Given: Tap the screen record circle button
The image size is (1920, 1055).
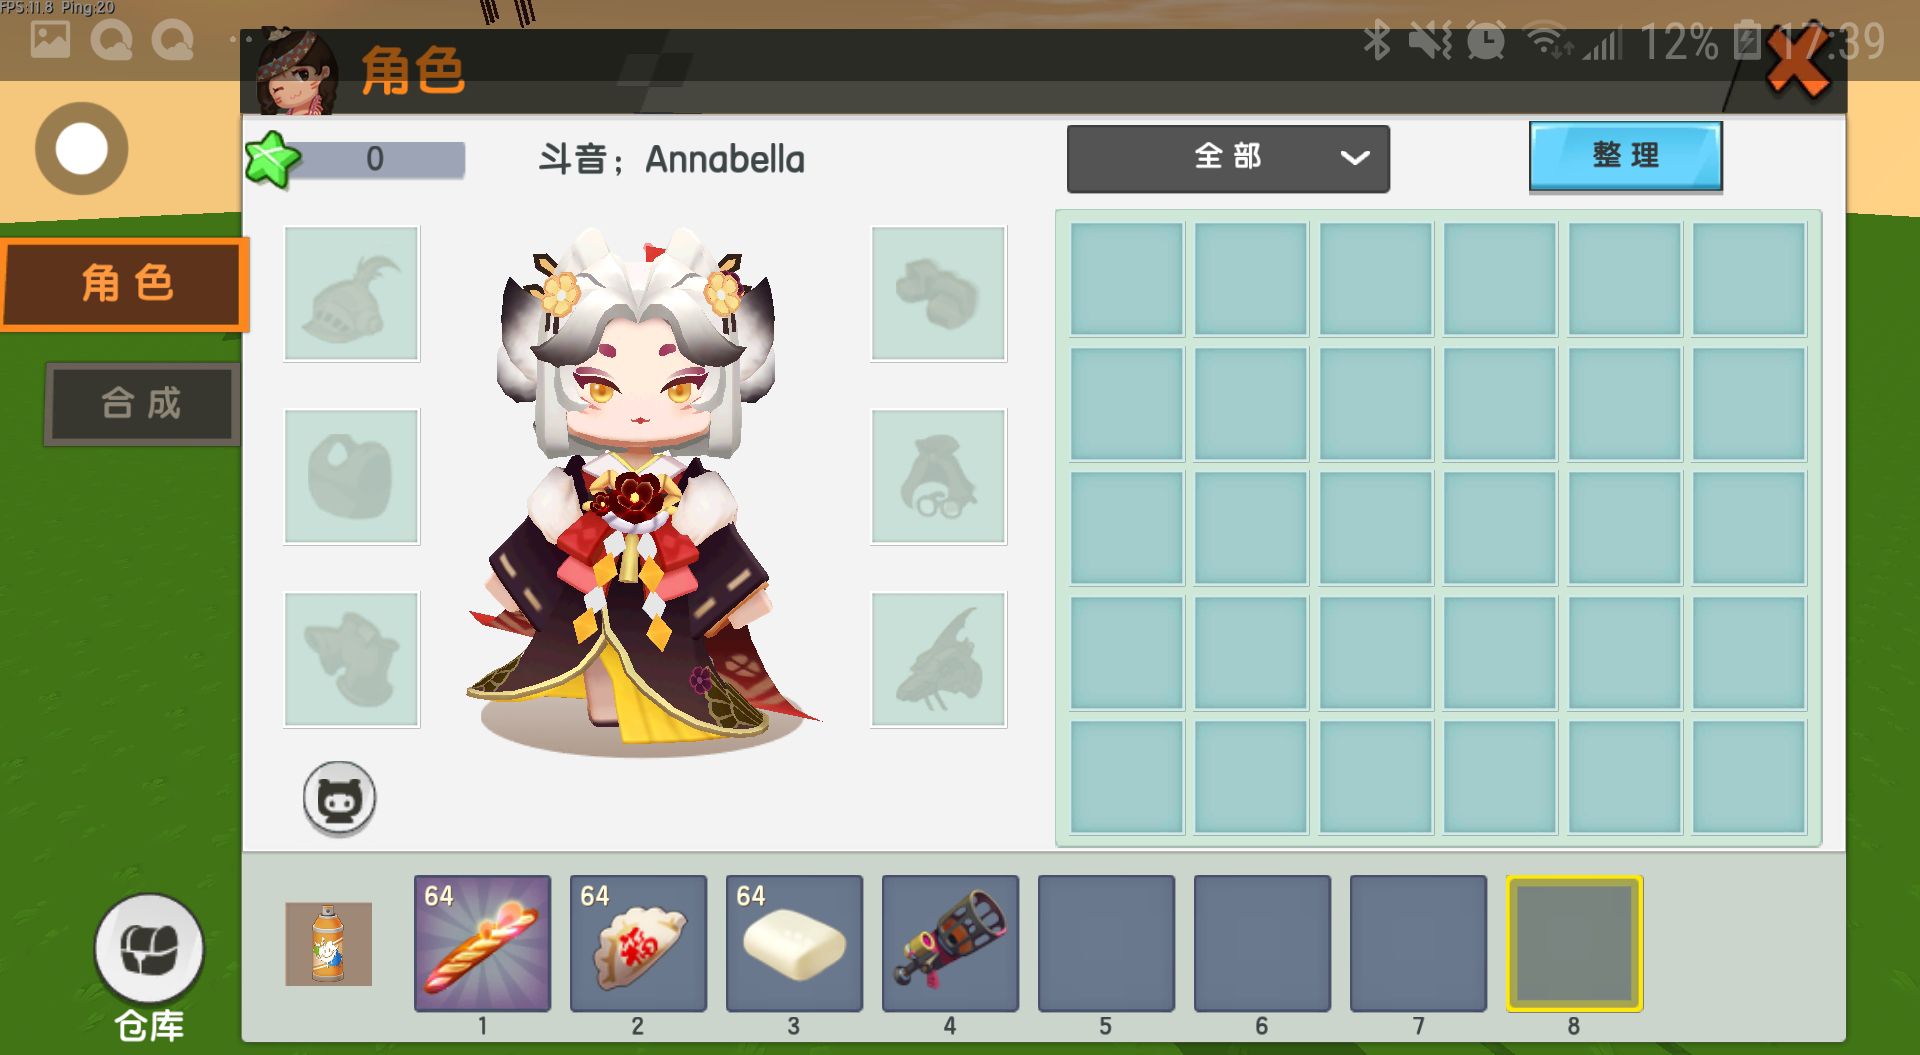Looking at the screenshot, I should point(82,149).
